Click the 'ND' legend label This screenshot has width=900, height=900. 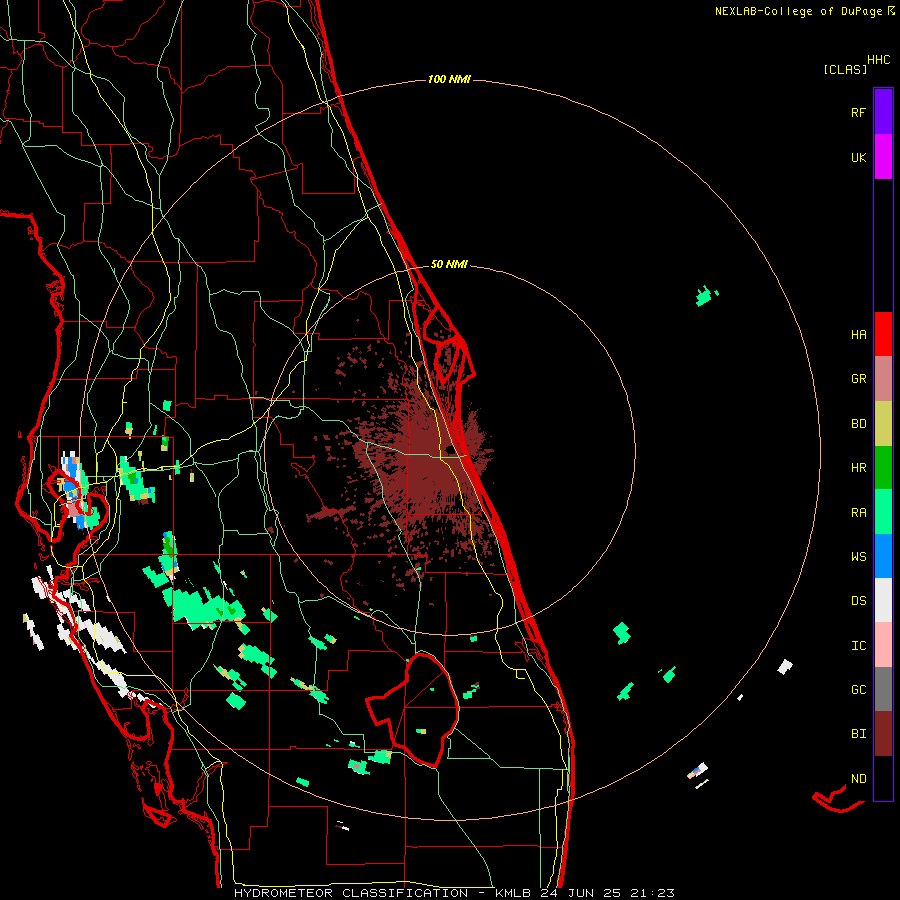pyautogui.click(x=858, y=779)
